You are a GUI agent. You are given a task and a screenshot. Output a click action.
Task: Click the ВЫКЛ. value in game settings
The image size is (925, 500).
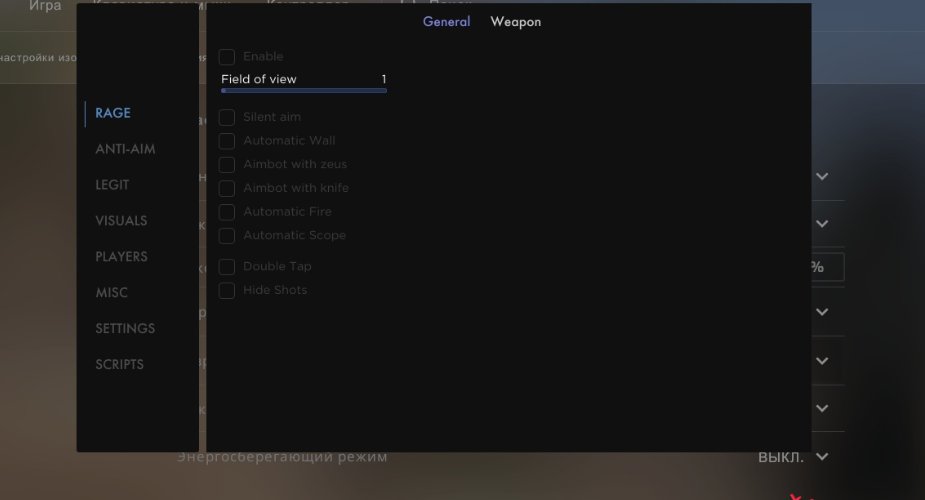(x=780, y=457)
